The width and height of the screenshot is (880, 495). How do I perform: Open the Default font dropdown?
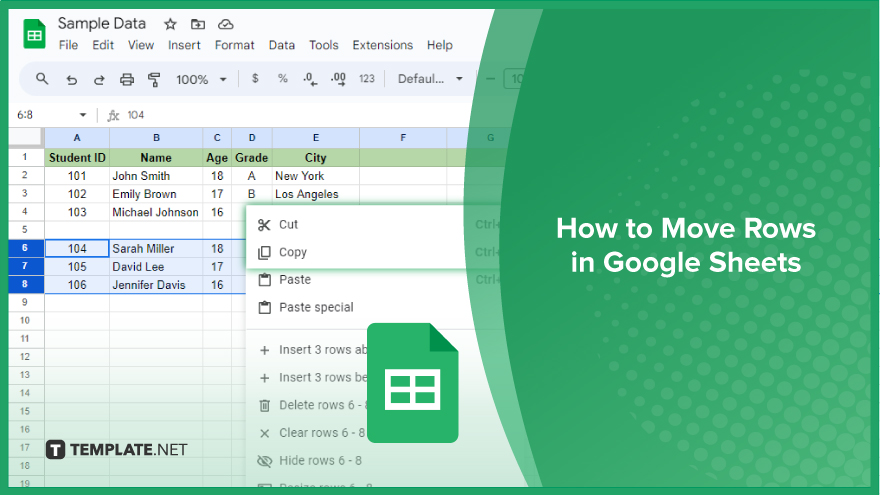click(x=430, y=79)
